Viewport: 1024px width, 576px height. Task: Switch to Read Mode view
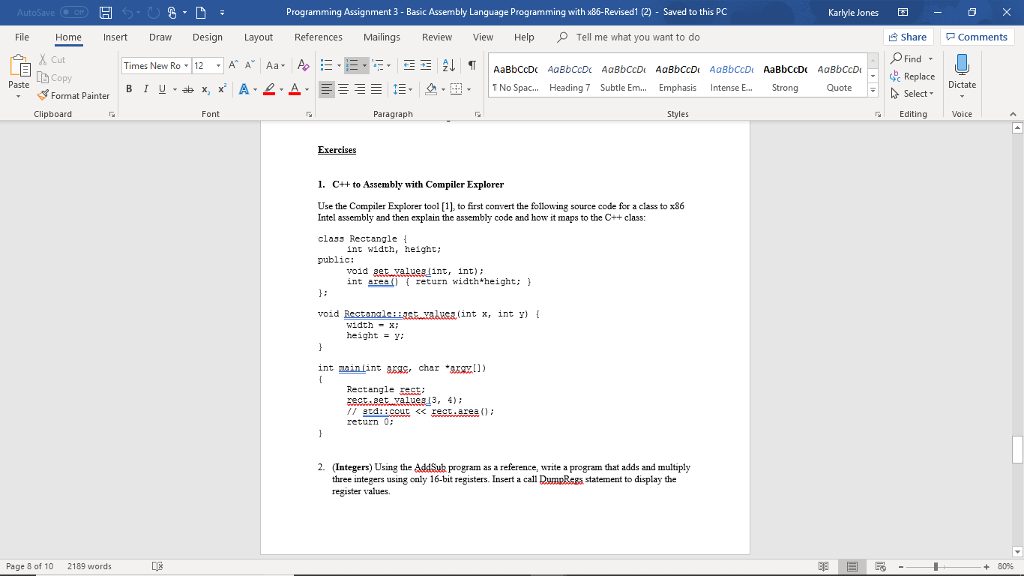[823, 566]
